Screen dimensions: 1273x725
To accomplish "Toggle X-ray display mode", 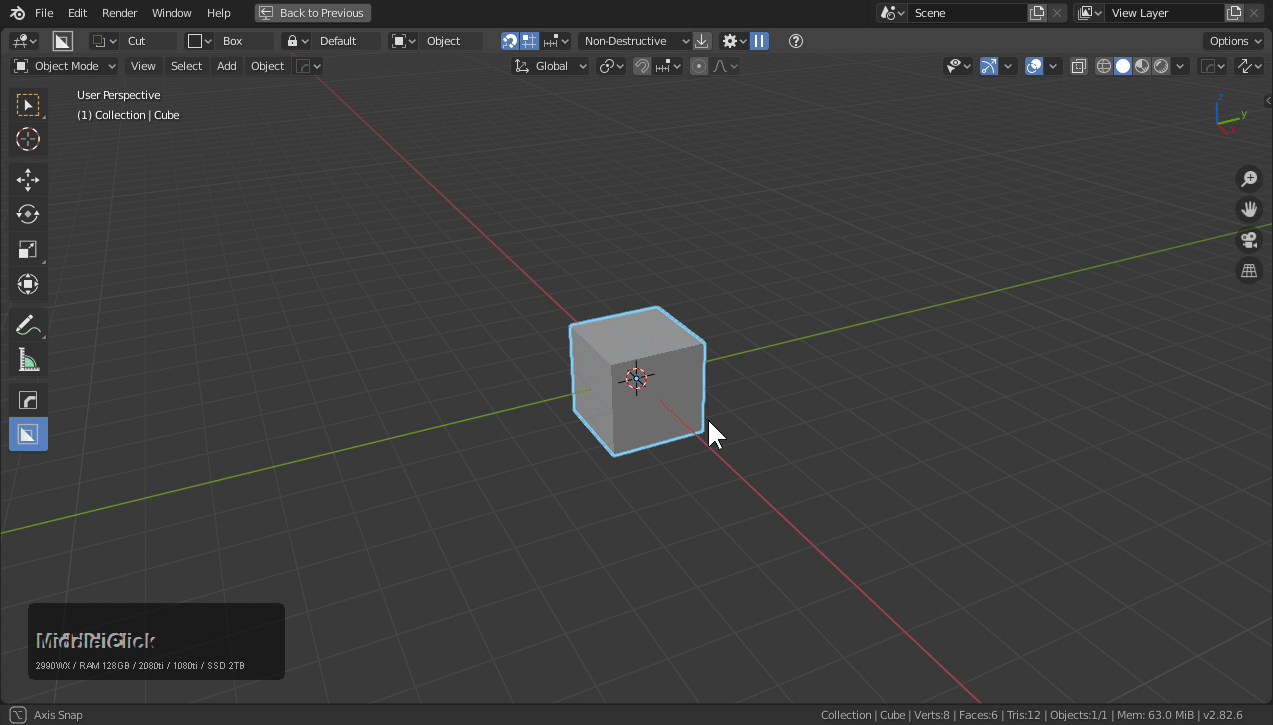I will (x=1079, y=66).
